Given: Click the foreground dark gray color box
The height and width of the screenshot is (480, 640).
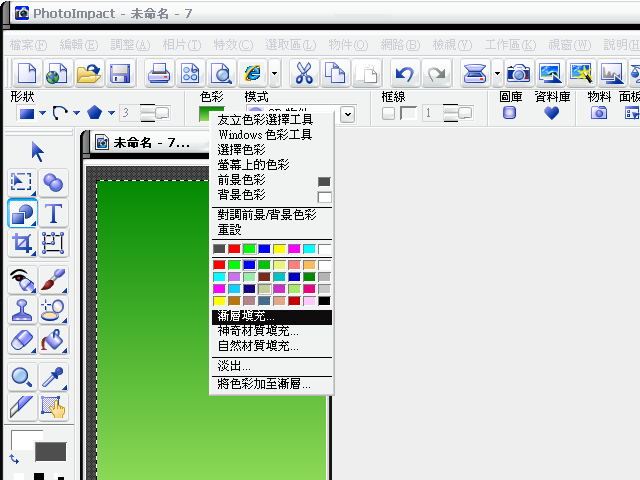Looking at the screenshot, I should (x=51, y=451).
